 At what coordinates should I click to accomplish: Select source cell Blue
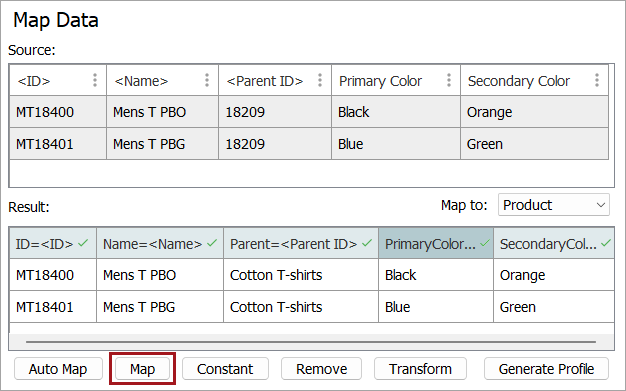(x=396, y=144)
